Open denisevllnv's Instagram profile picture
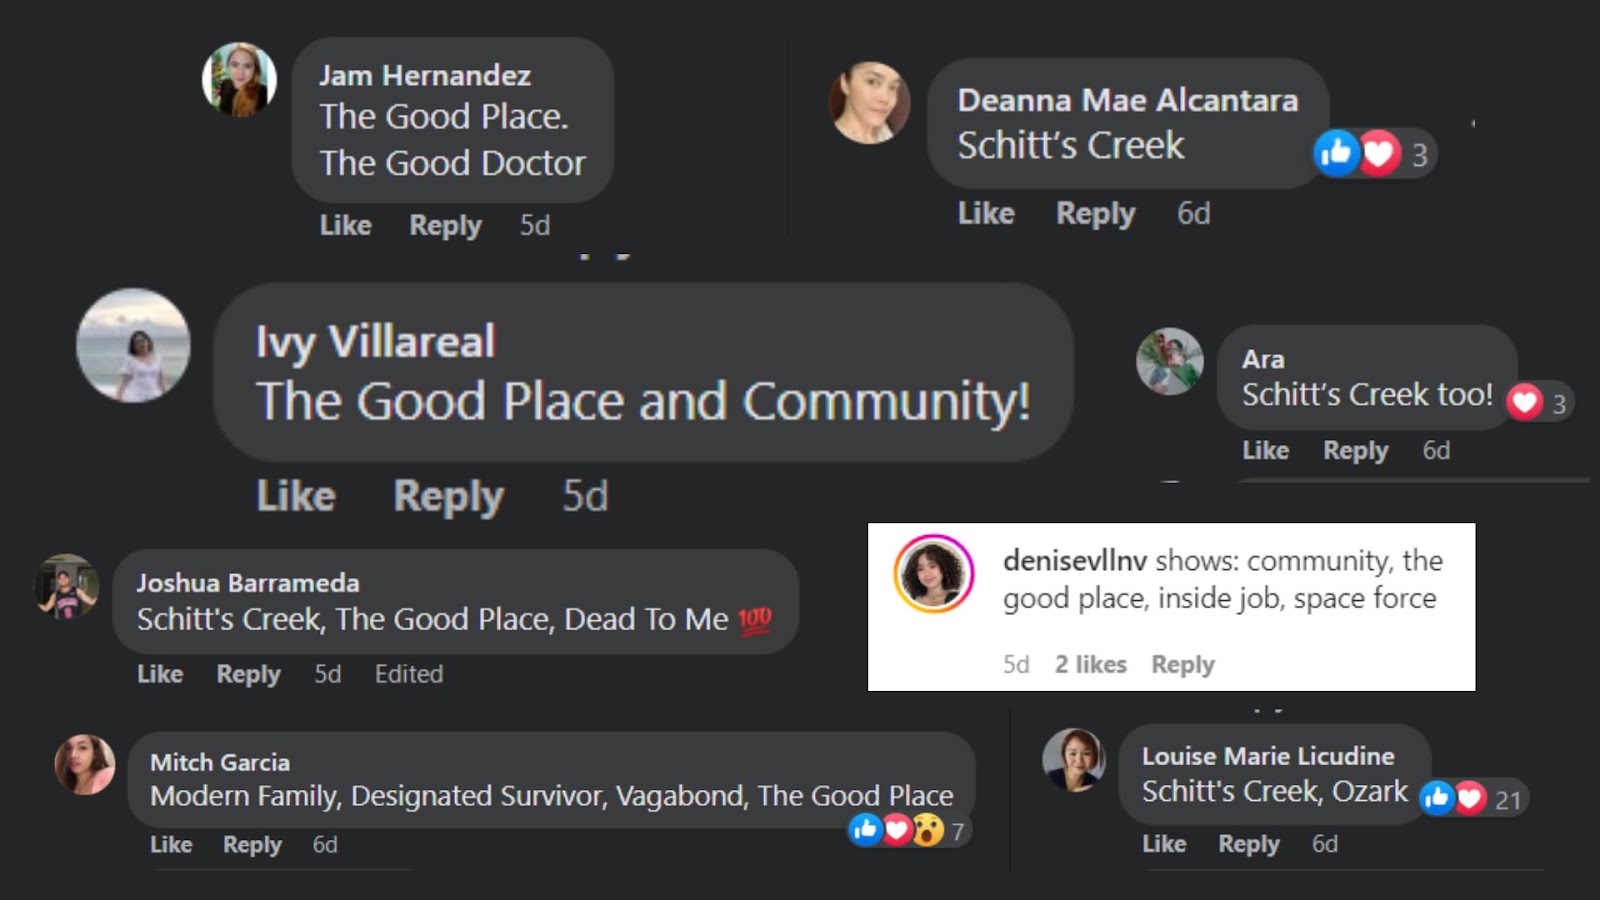Image resolution: width=1600 pixels, height=900 pixels. pos(933,573)
